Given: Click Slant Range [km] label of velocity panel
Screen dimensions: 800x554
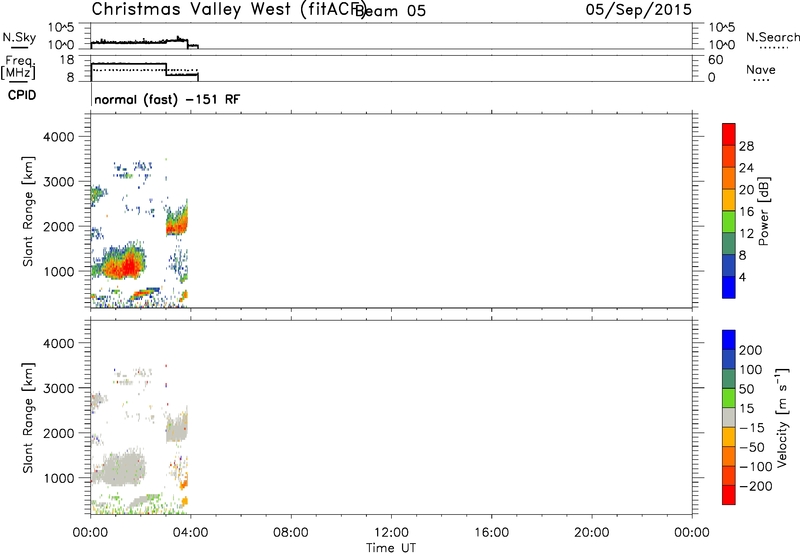Looking at the screenshot, I should [28, 417].
